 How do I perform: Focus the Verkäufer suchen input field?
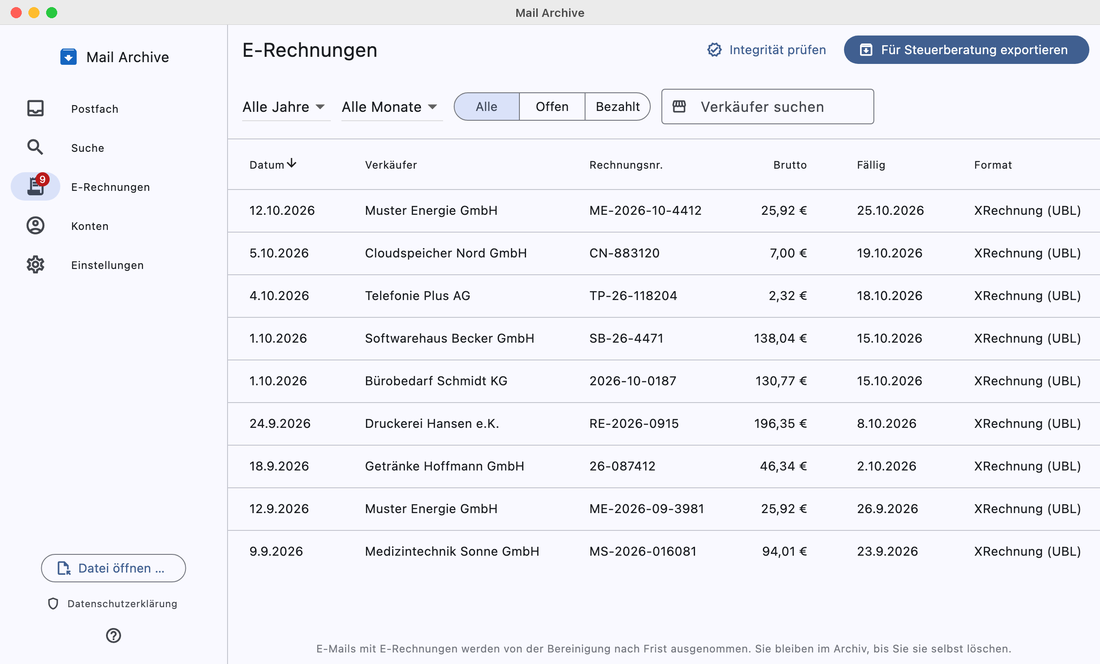tap(767, 107)
